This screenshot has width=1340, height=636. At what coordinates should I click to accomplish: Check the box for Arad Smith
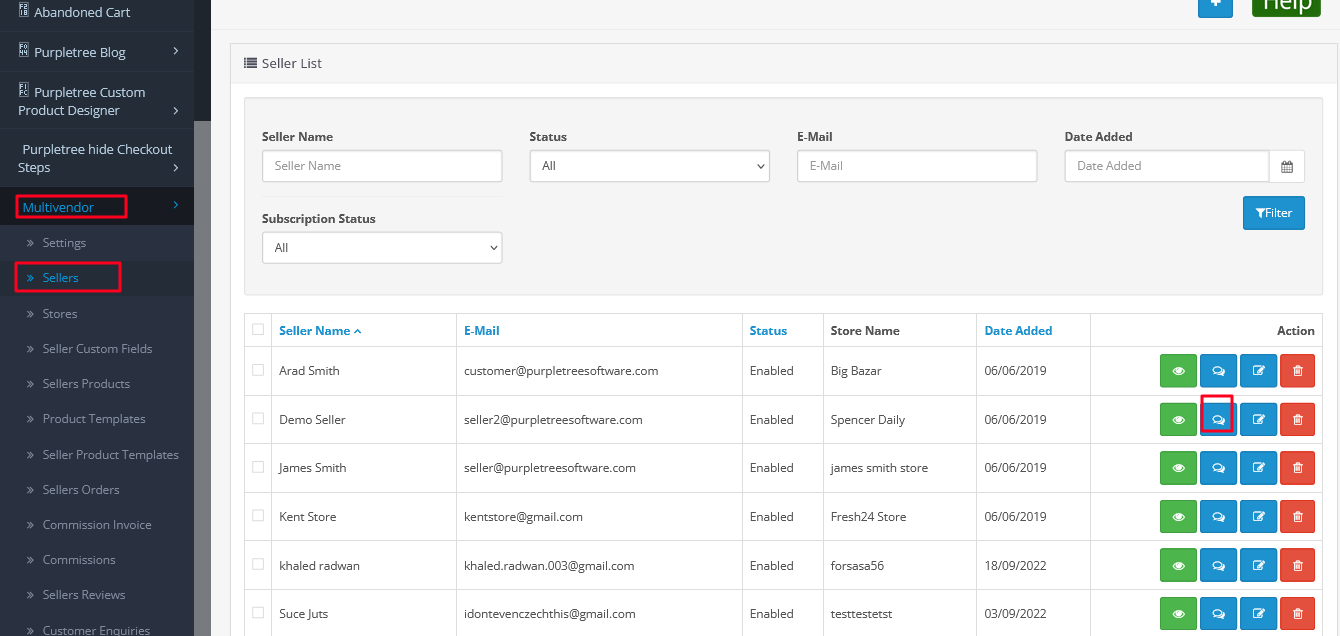(x=259, y=370)
